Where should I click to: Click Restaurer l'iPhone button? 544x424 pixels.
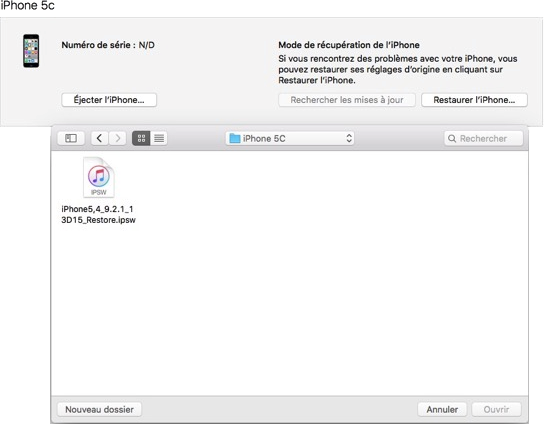pyautogui.click(x=474, y=100)
